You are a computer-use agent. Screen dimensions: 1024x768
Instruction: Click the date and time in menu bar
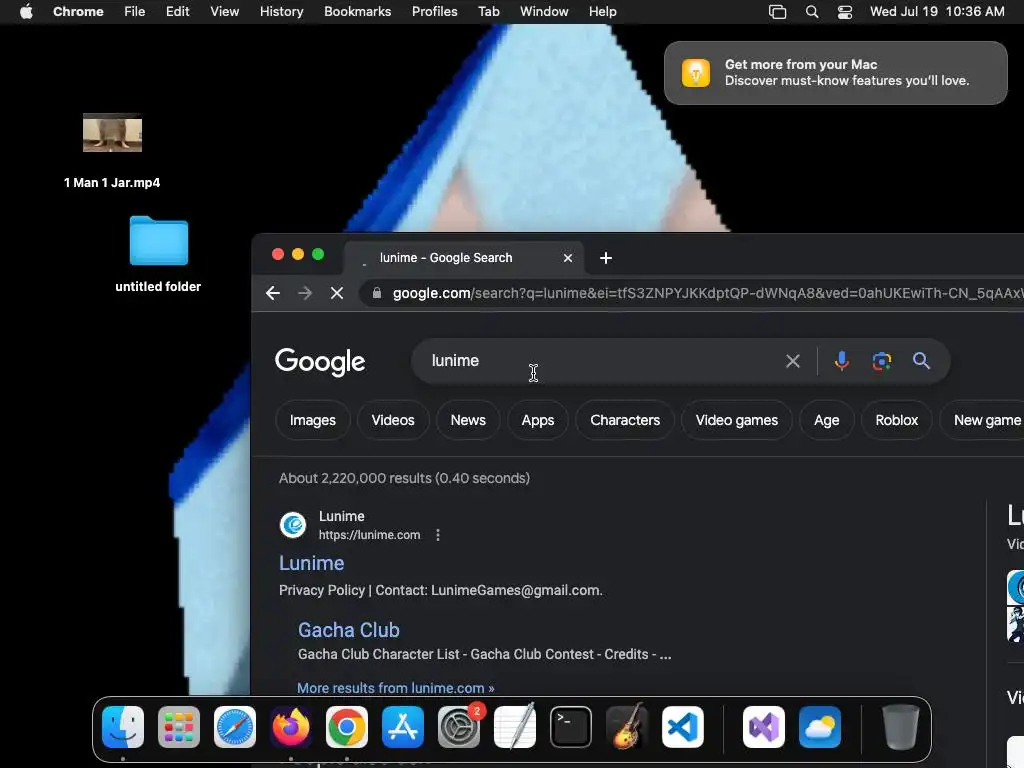[937, 12]
